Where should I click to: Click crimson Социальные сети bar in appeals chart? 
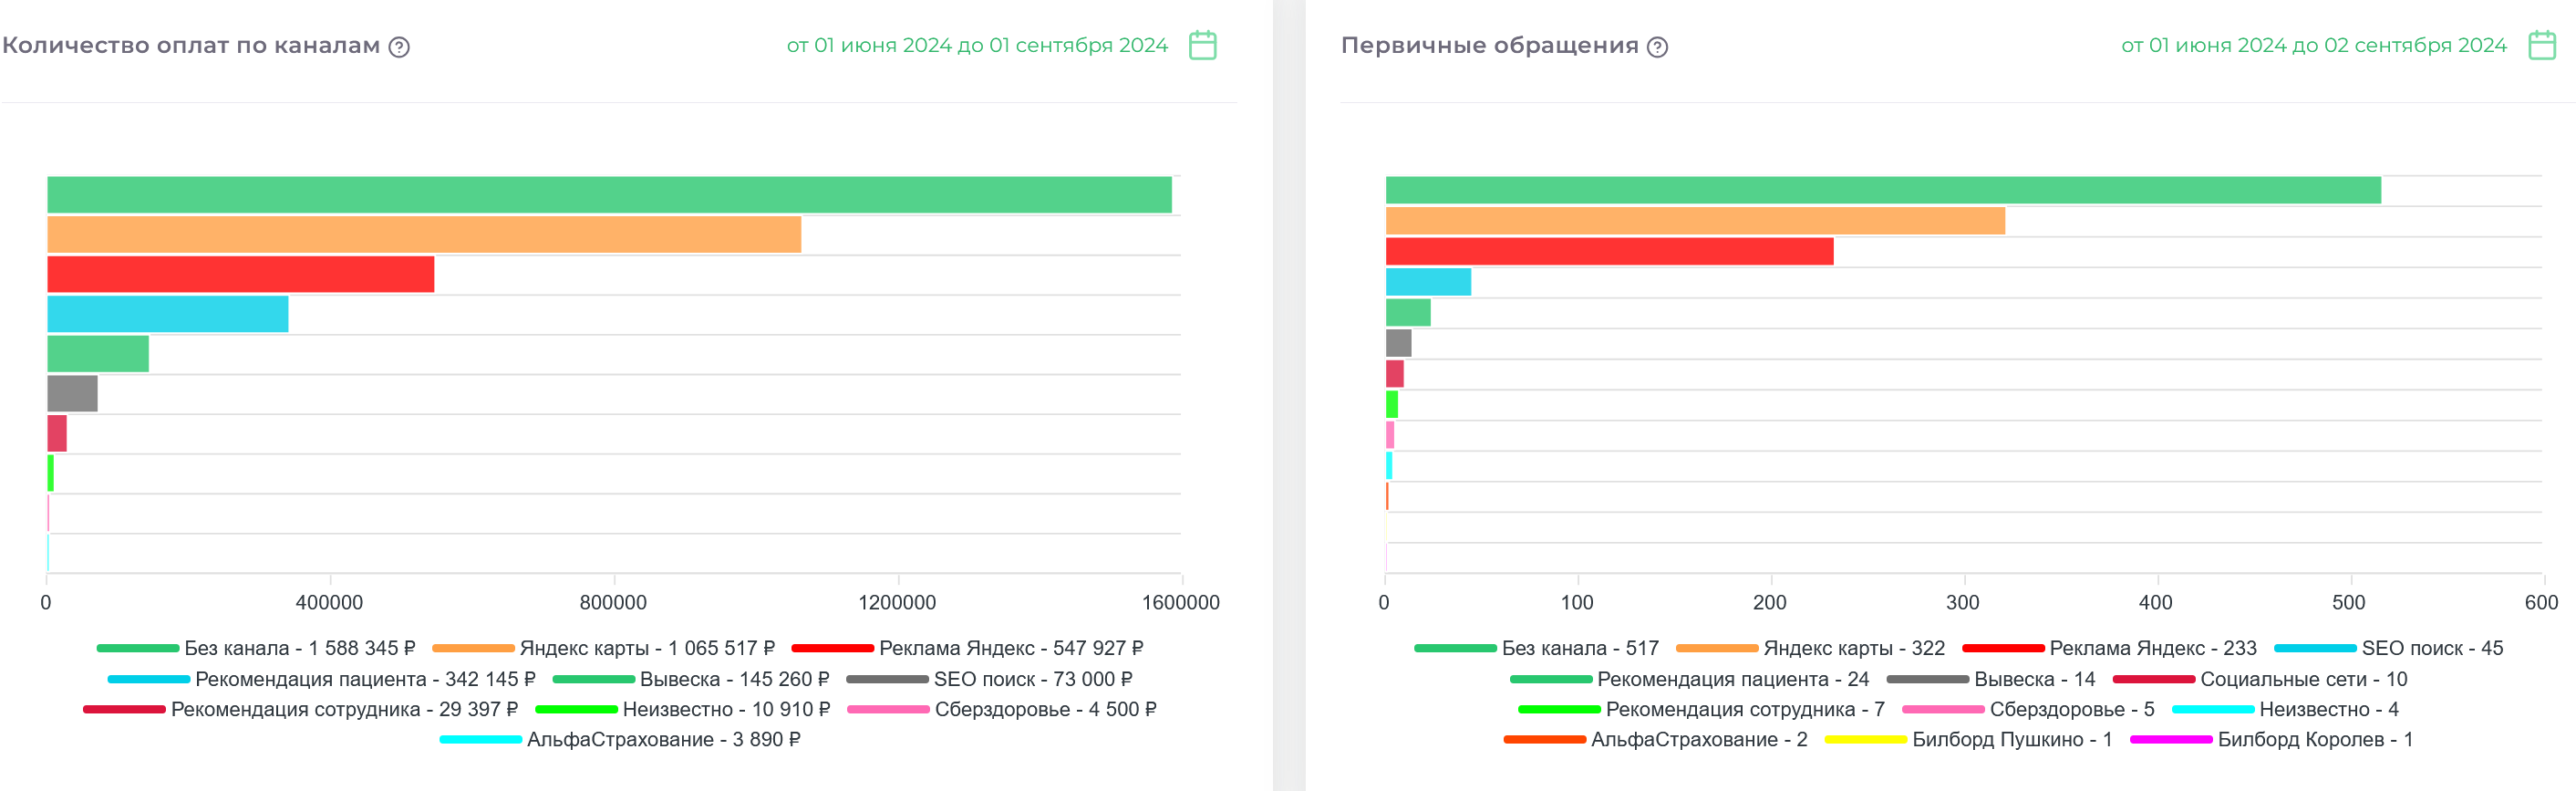point(1395,374)
